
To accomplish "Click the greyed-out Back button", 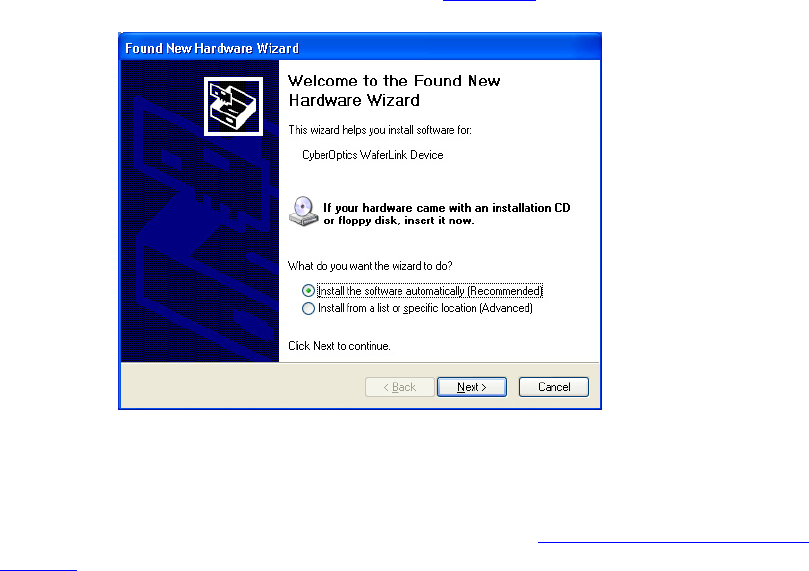I will (x=399, y=387).
